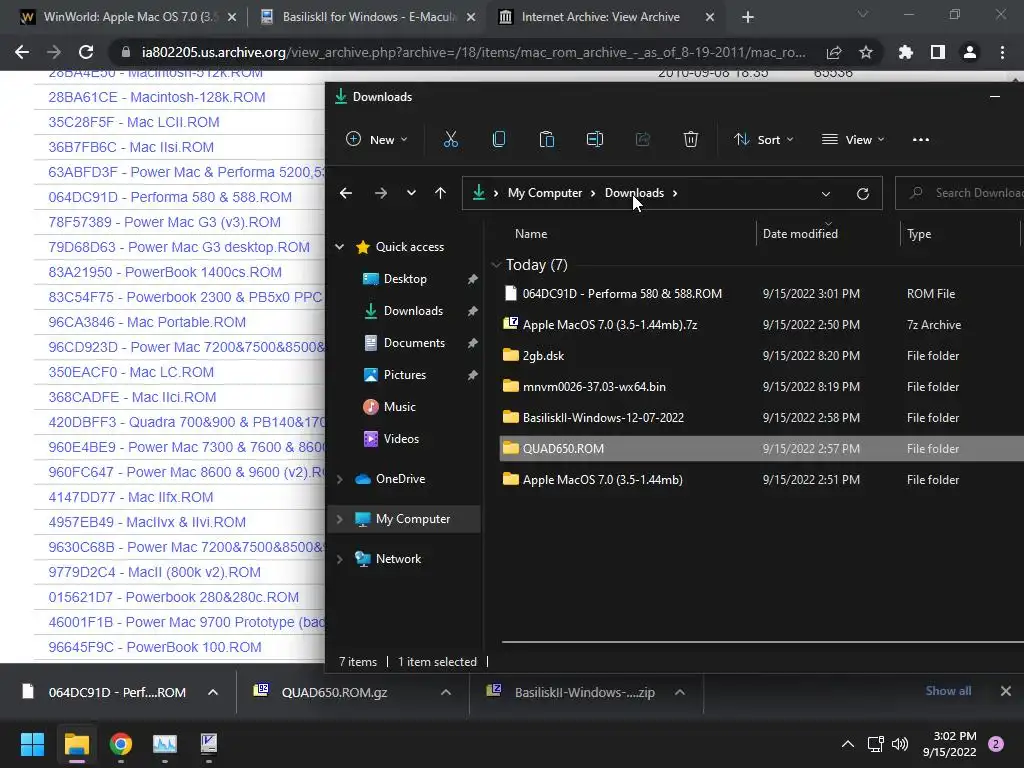Open 96CA3846 Mac Portable.ROM link

147,322
